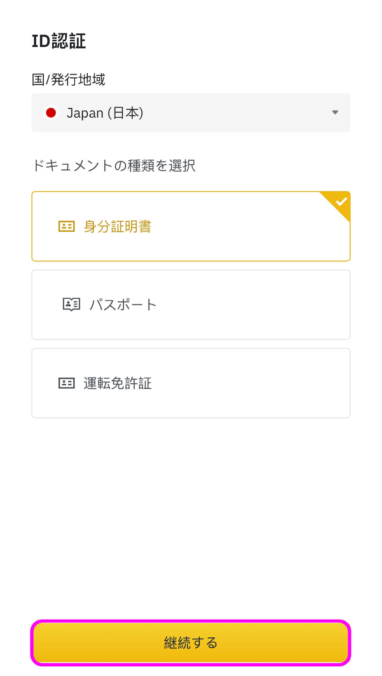Viewport: 382px width, 676px height.
Task: Click the 運転免許証 text label
Action: 117,383
